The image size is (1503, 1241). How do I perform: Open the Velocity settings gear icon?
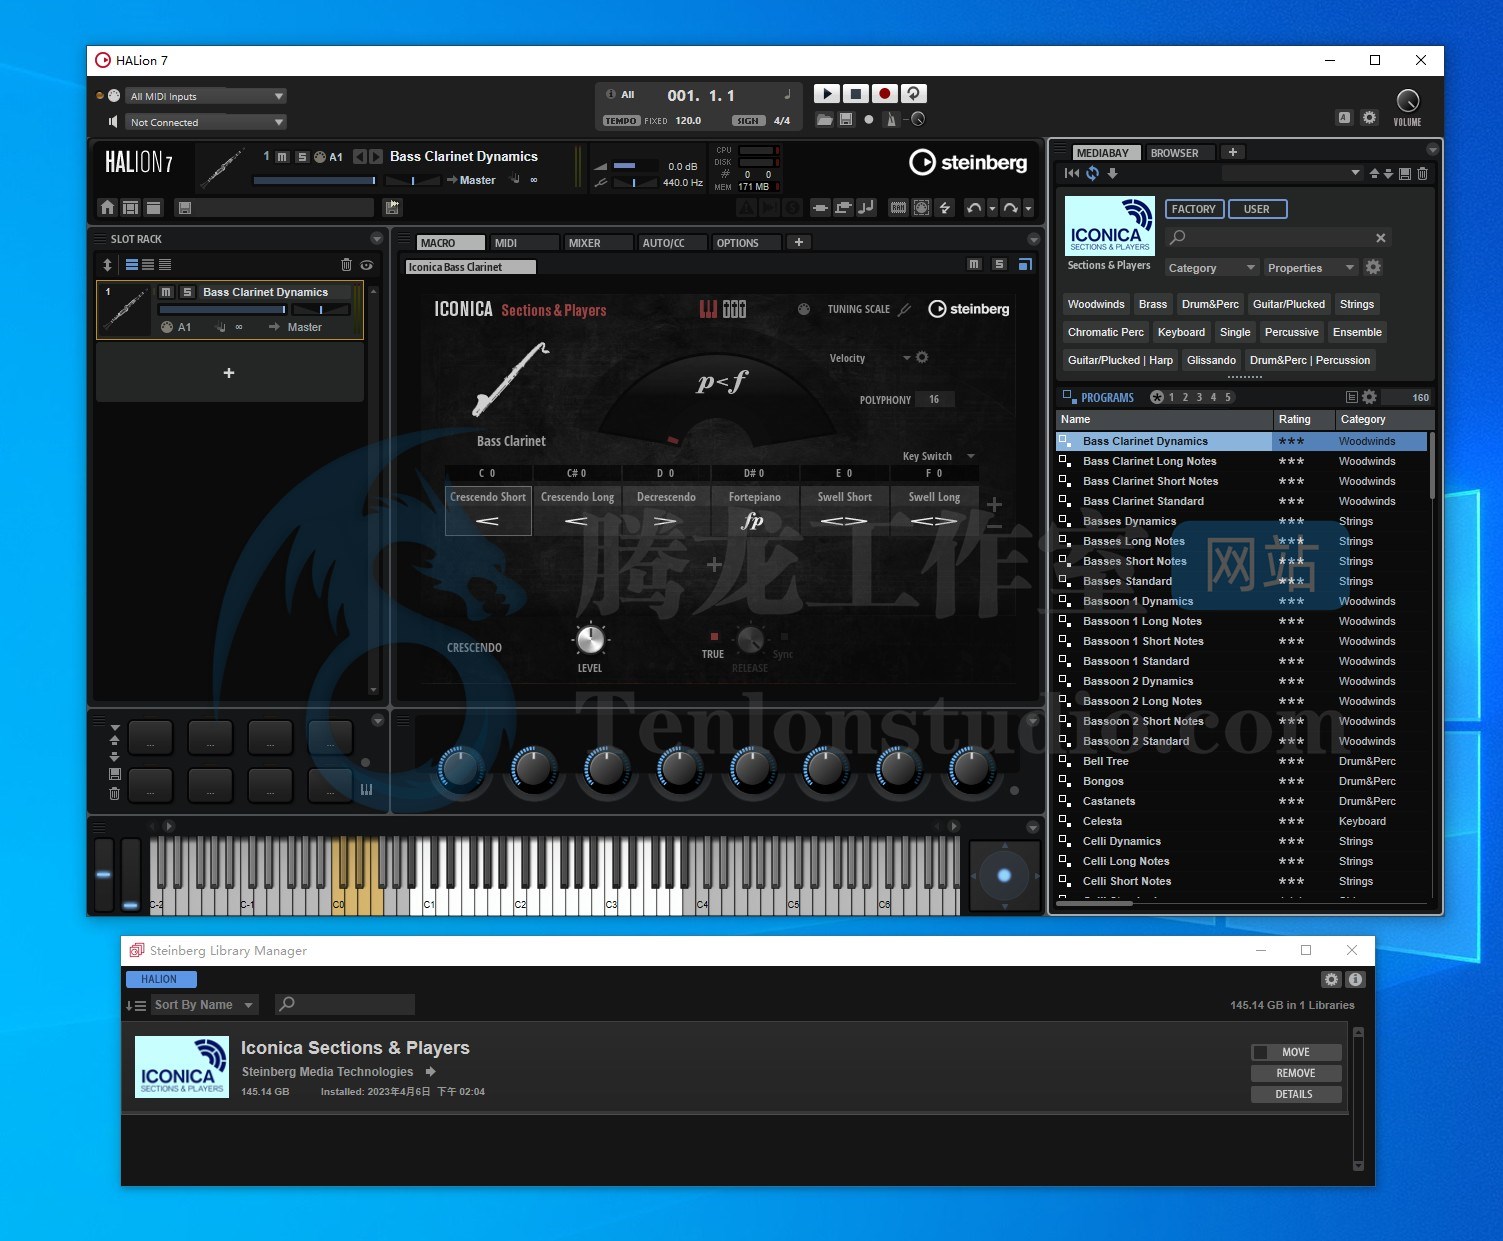(x=922, y=357)
